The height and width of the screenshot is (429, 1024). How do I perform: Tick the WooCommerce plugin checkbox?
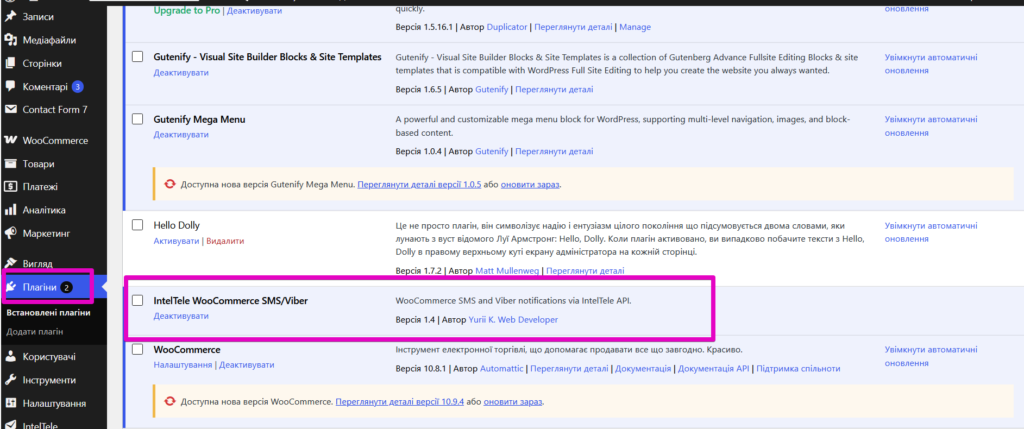(137, 349)
